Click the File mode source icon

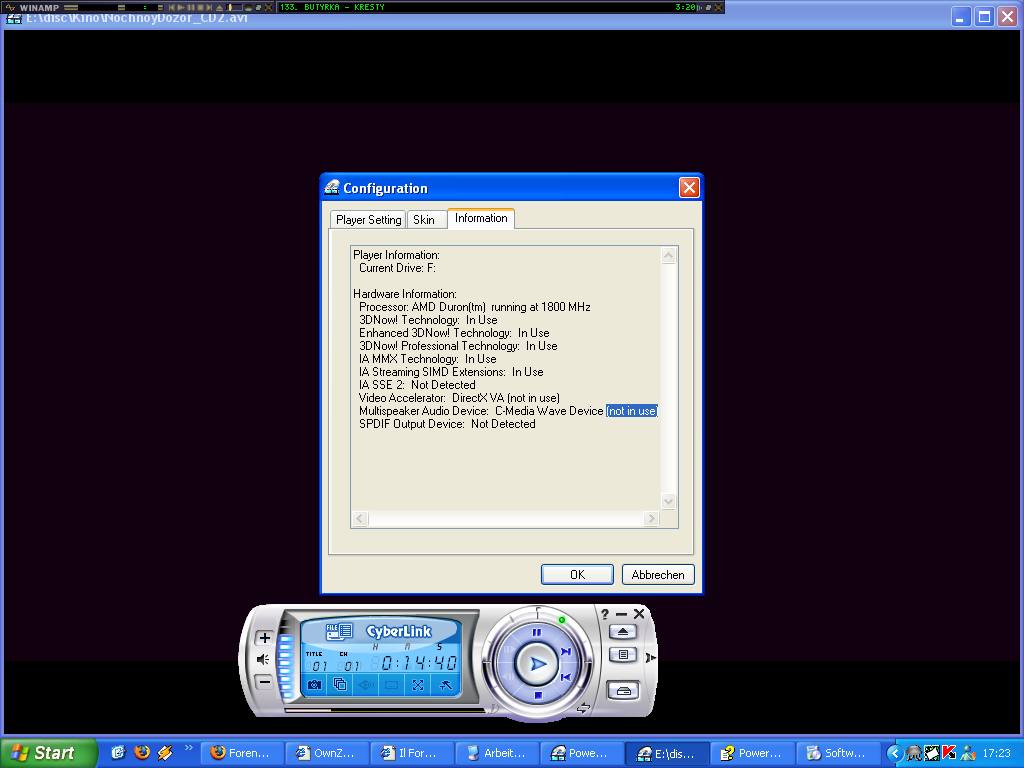[x=339, y=631]
